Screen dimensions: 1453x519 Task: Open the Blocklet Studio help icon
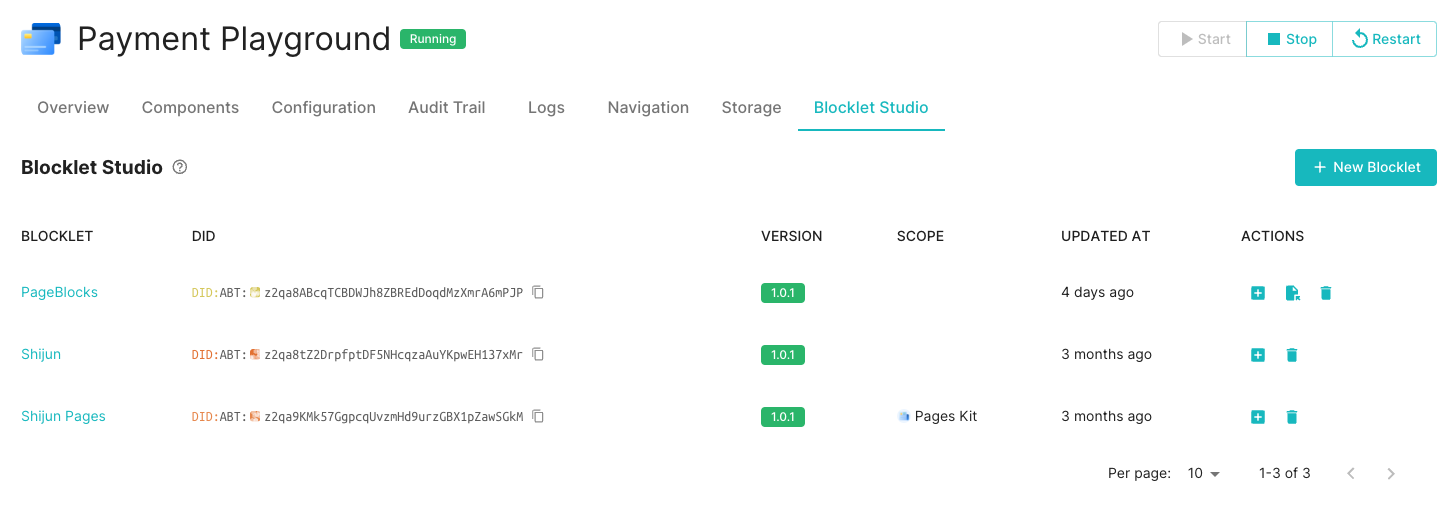point(180,168)
